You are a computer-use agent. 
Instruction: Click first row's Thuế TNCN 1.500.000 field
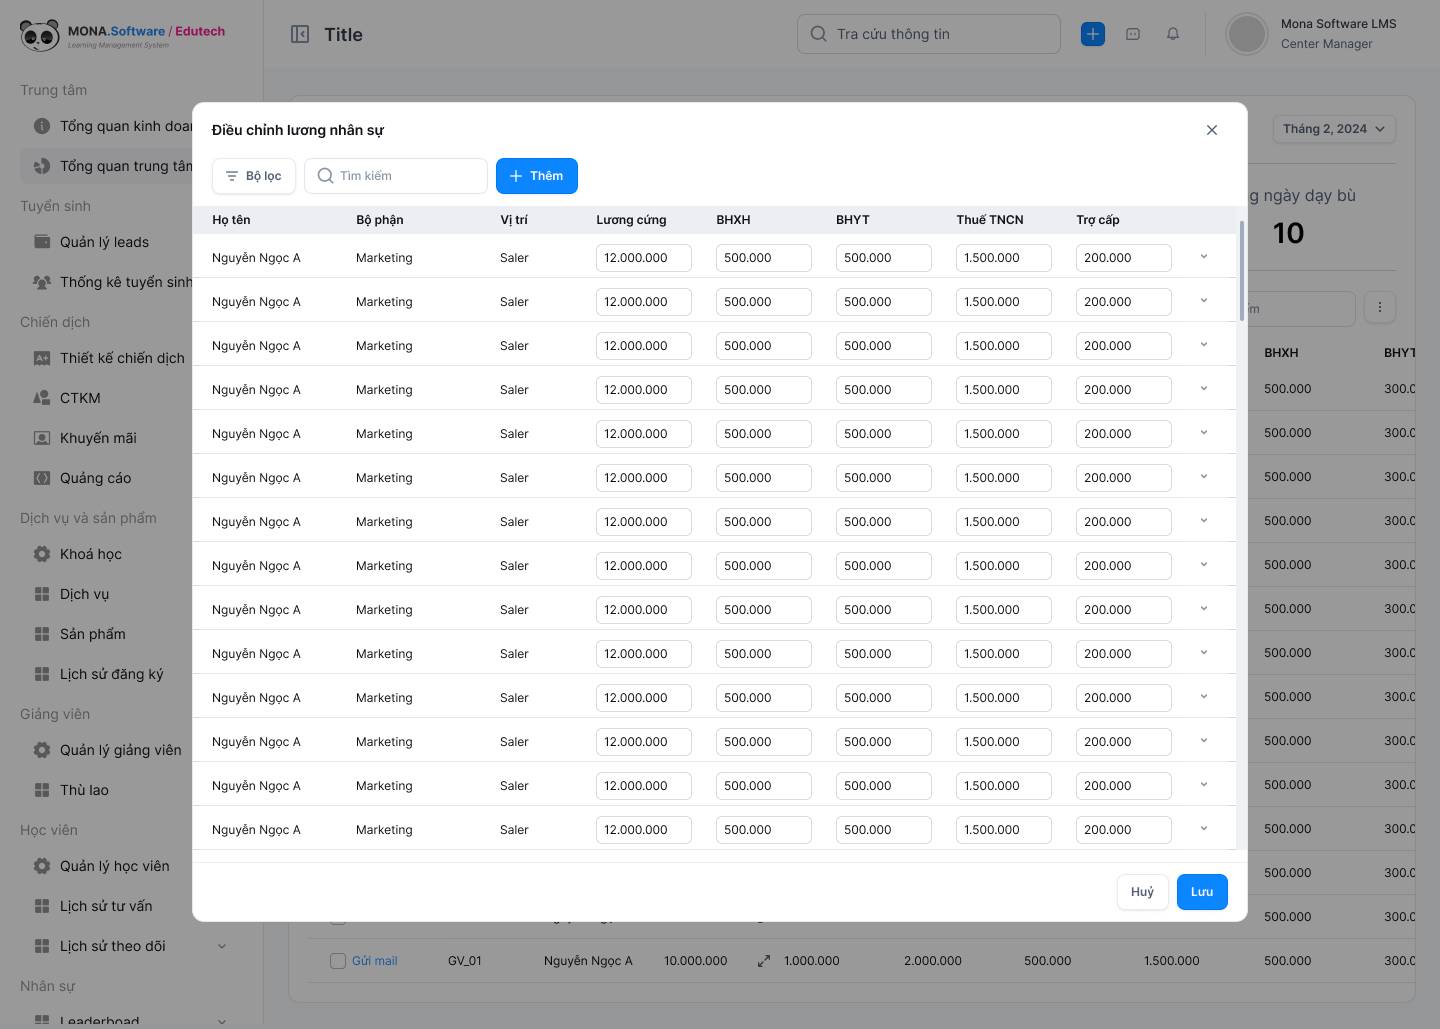pos(1004,258)
